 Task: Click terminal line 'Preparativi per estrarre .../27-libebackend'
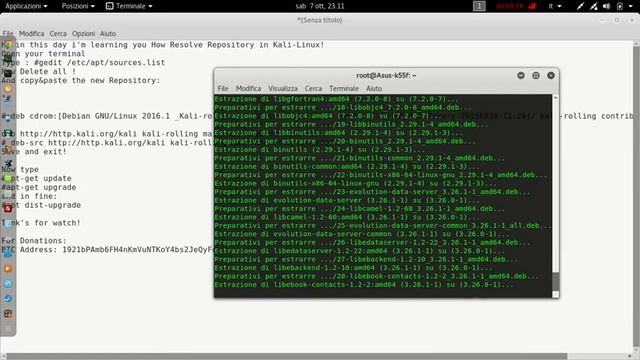366,259
